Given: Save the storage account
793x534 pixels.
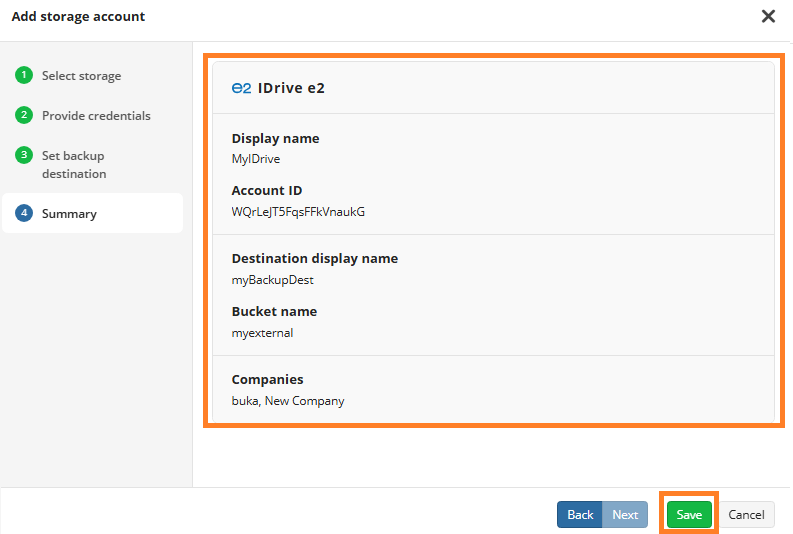Looking at the screenshot, I should 689,514.
